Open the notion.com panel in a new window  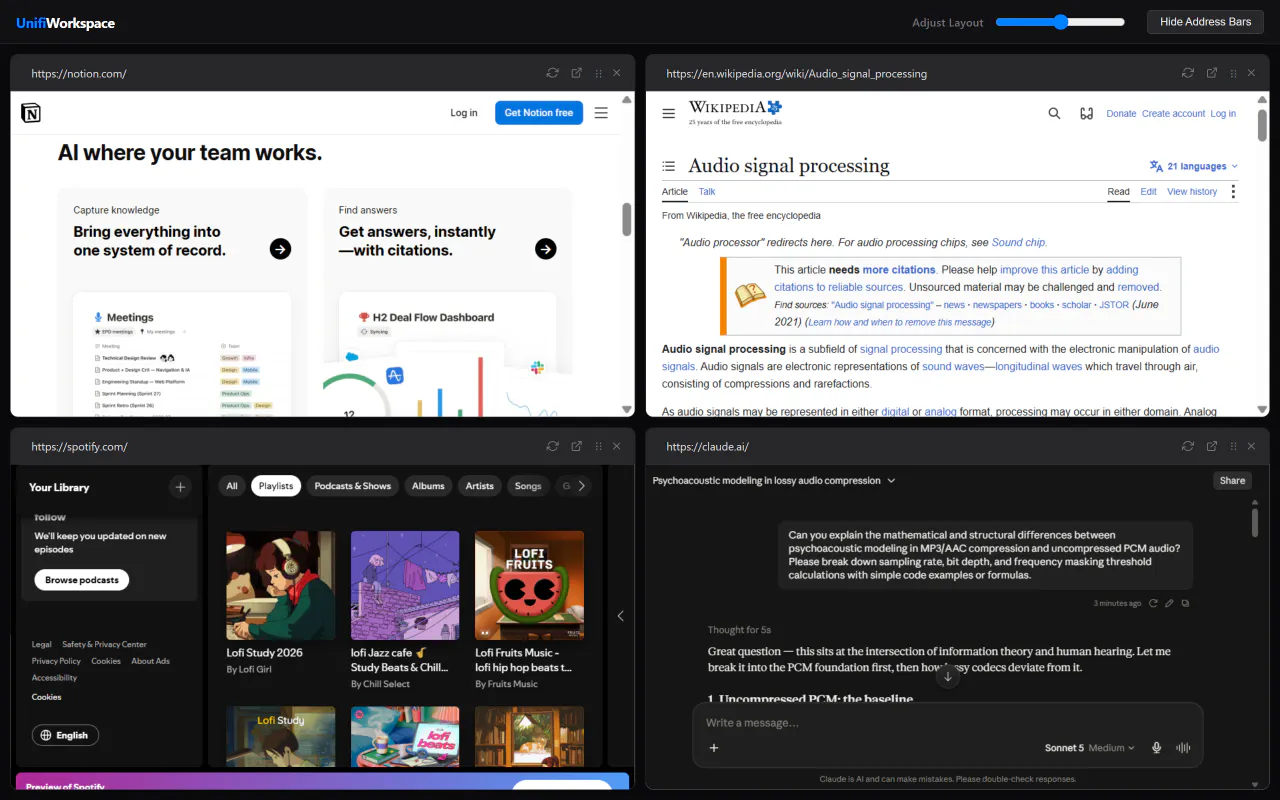point(576,73)
